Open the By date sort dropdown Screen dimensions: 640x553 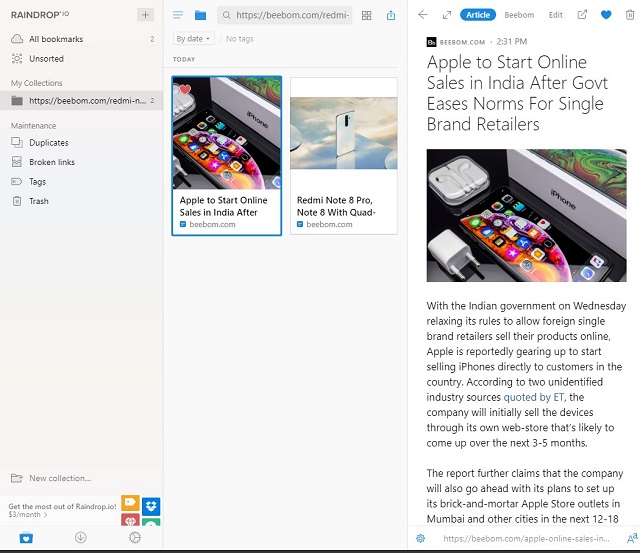(193, 39)
